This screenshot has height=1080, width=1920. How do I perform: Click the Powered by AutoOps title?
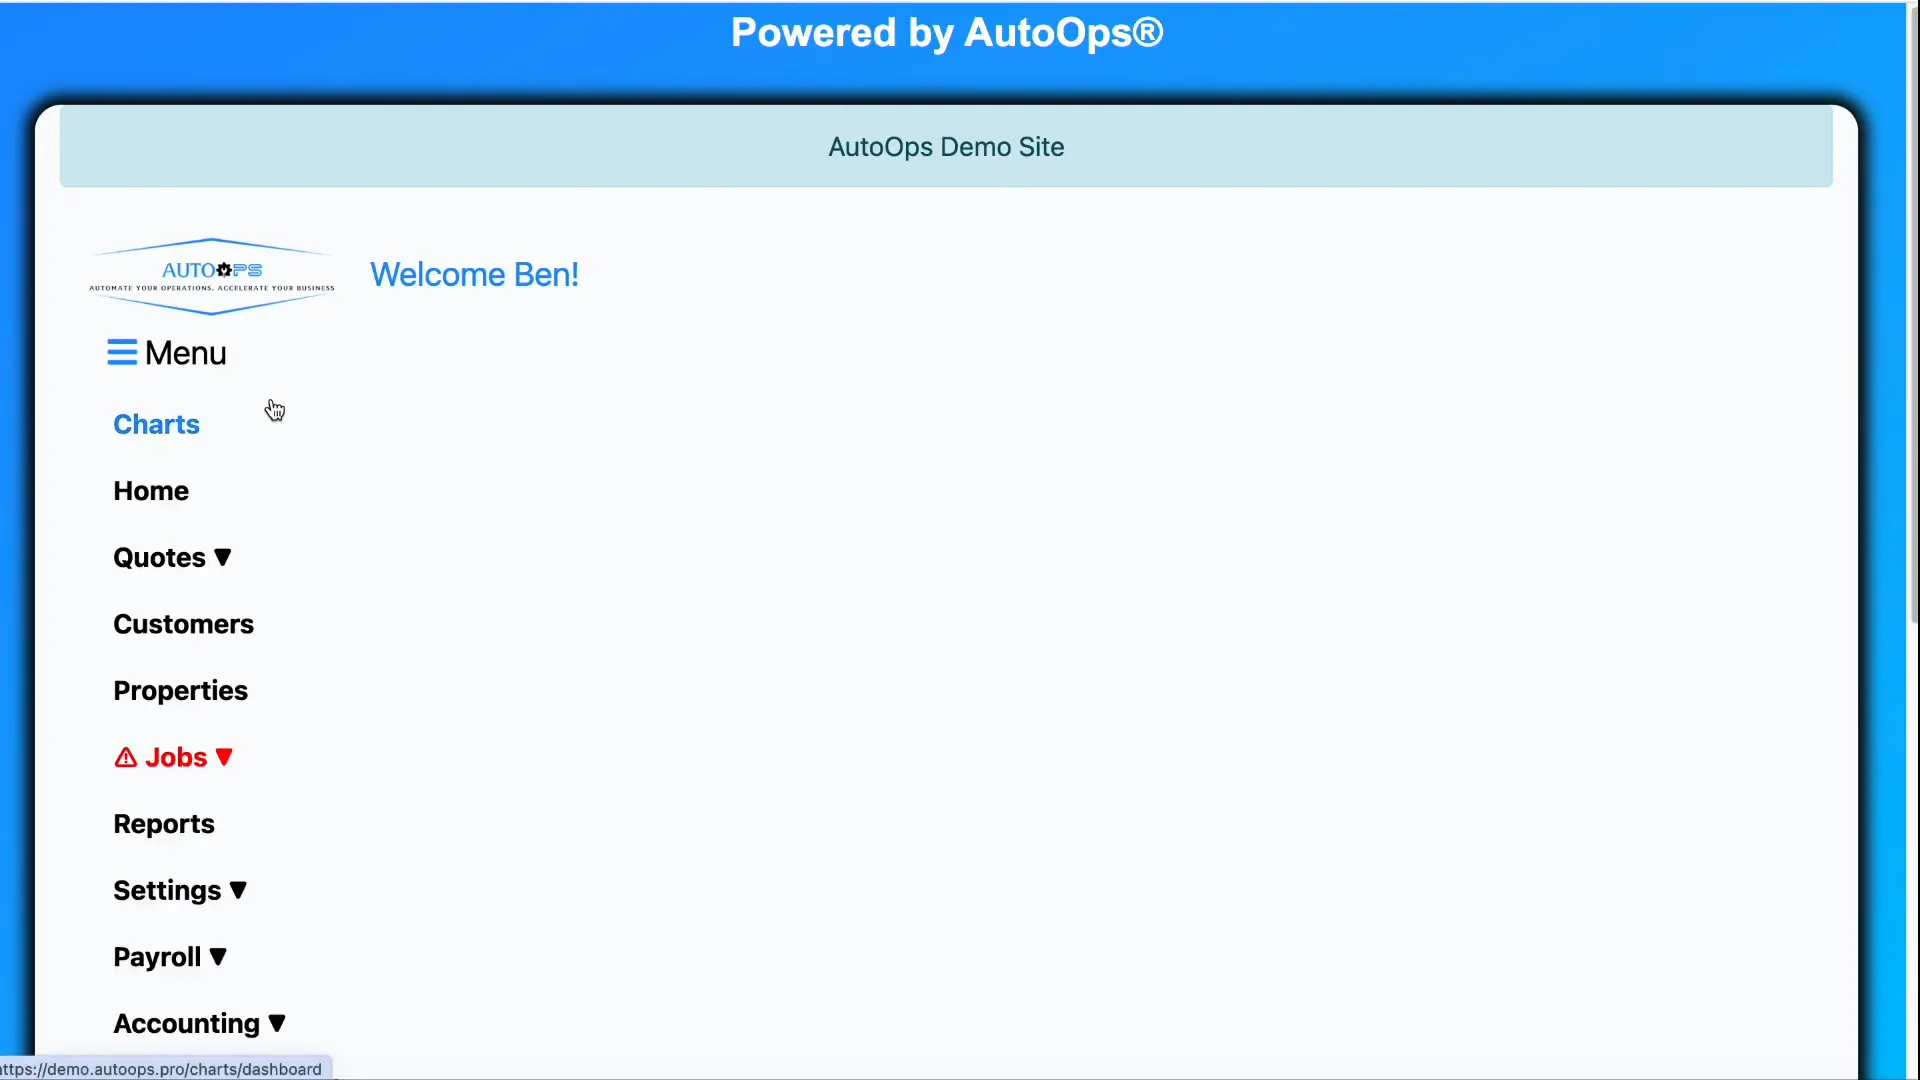click(x=946, y=32)
